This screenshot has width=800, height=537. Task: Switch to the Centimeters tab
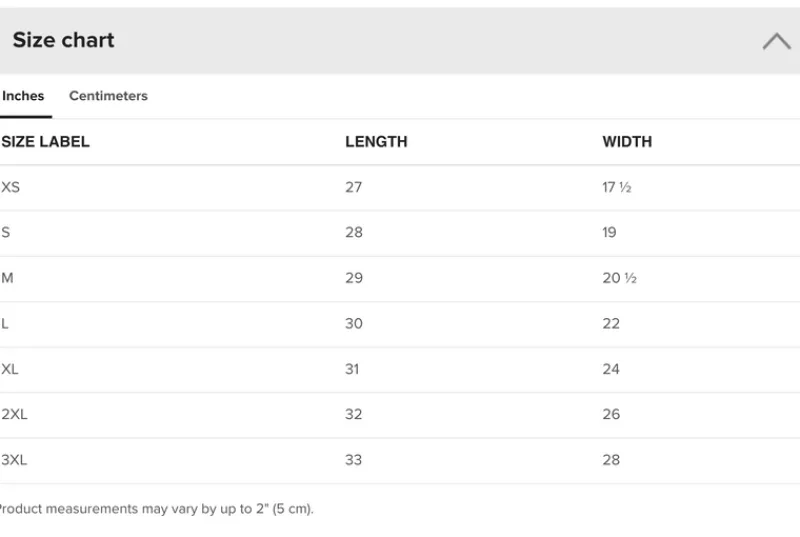click(x=108, y=96)
